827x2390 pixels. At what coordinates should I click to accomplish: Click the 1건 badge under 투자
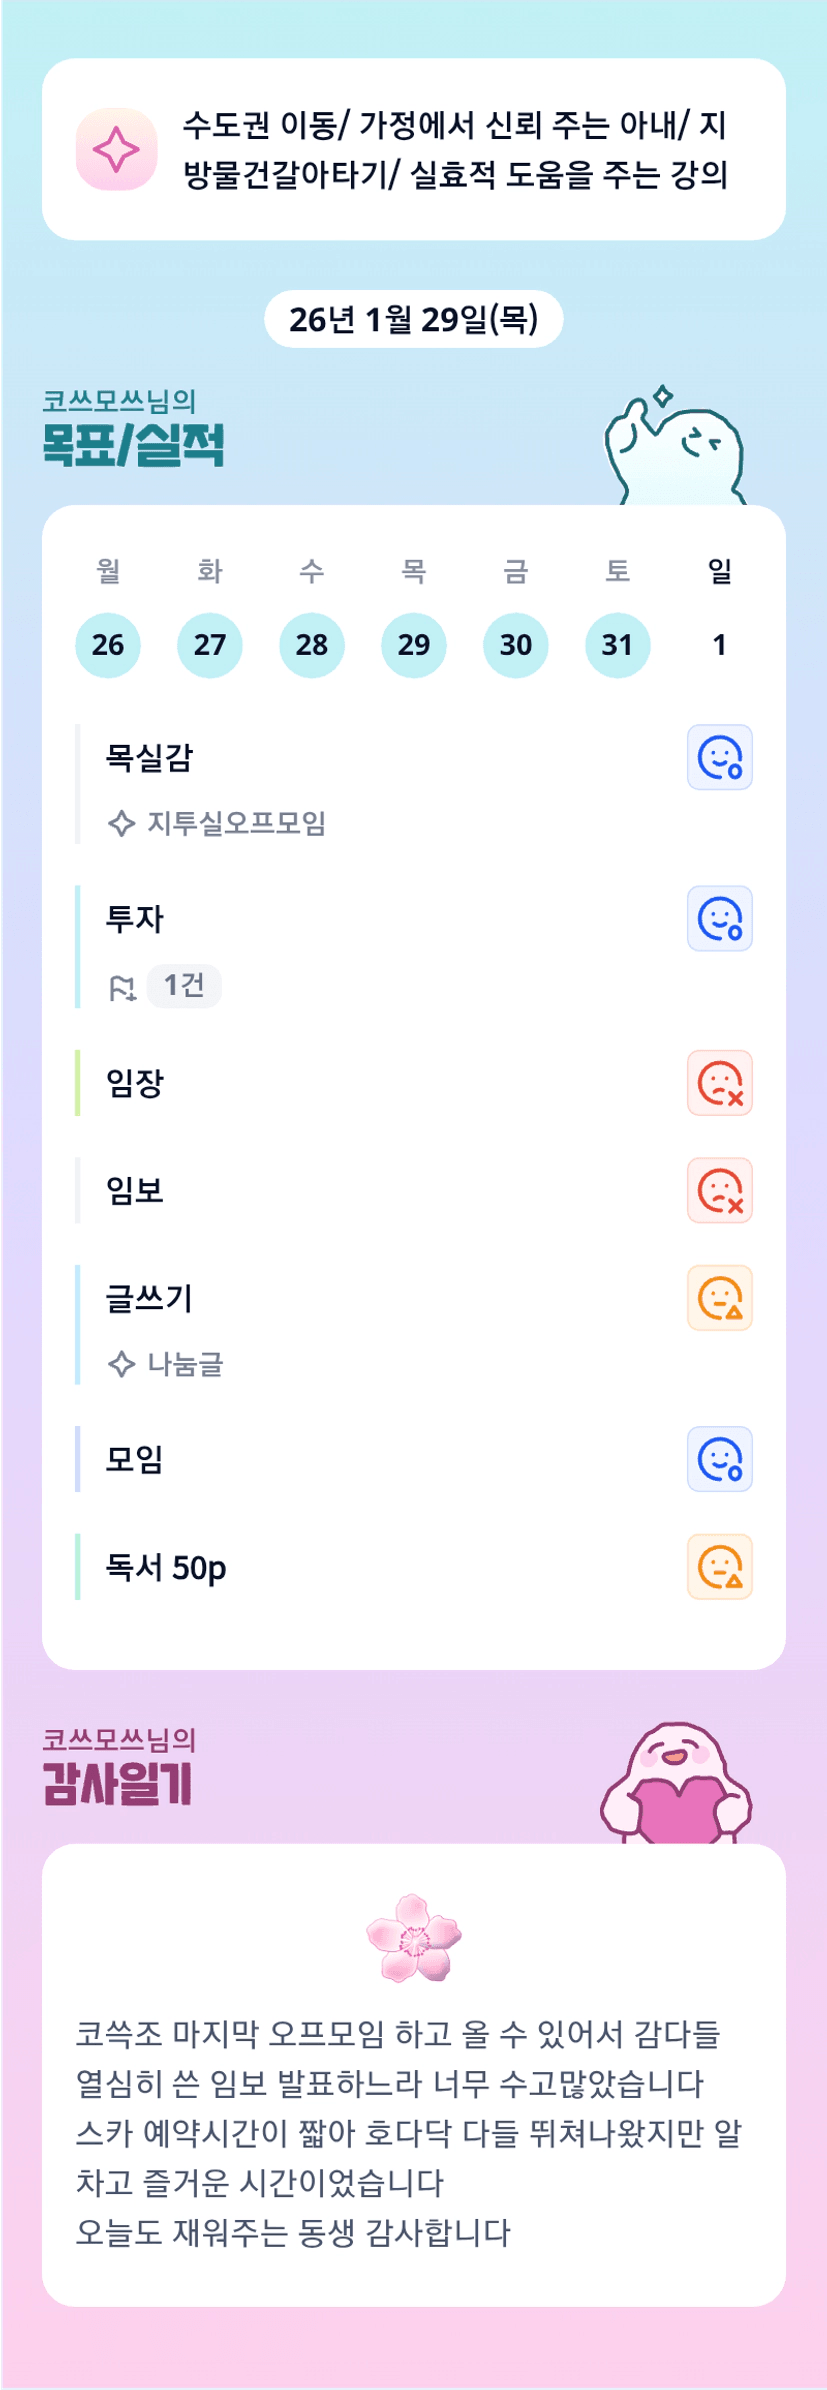(184, 986)
